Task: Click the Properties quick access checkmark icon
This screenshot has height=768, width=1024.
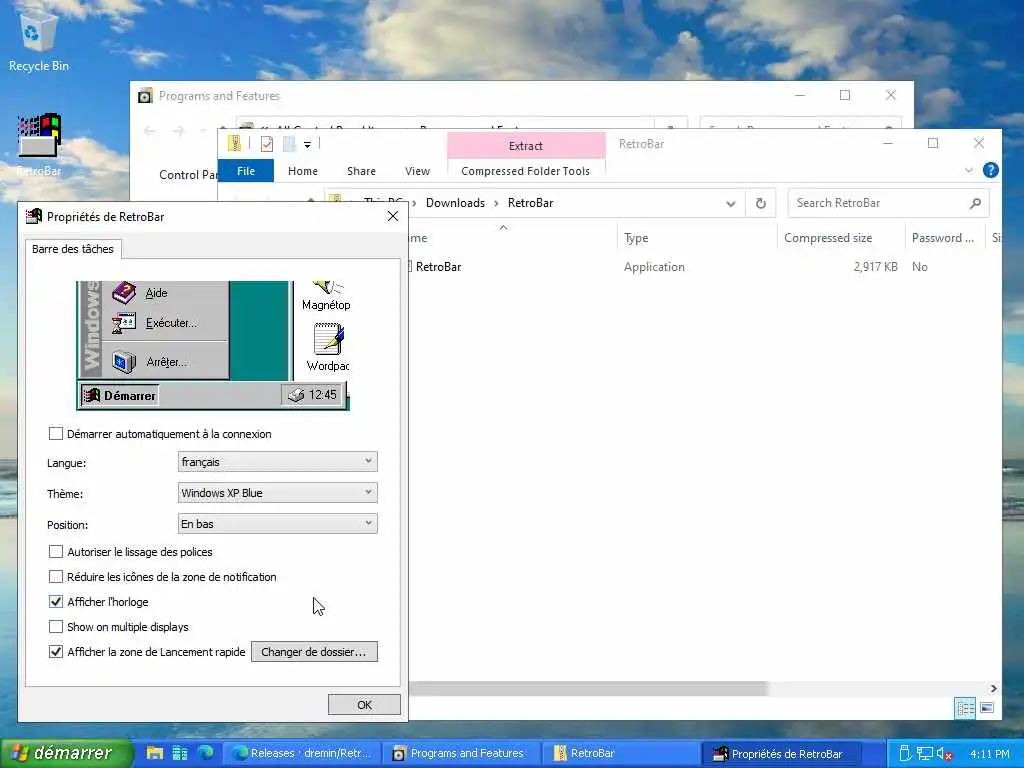Action: (x=267, y=144)
